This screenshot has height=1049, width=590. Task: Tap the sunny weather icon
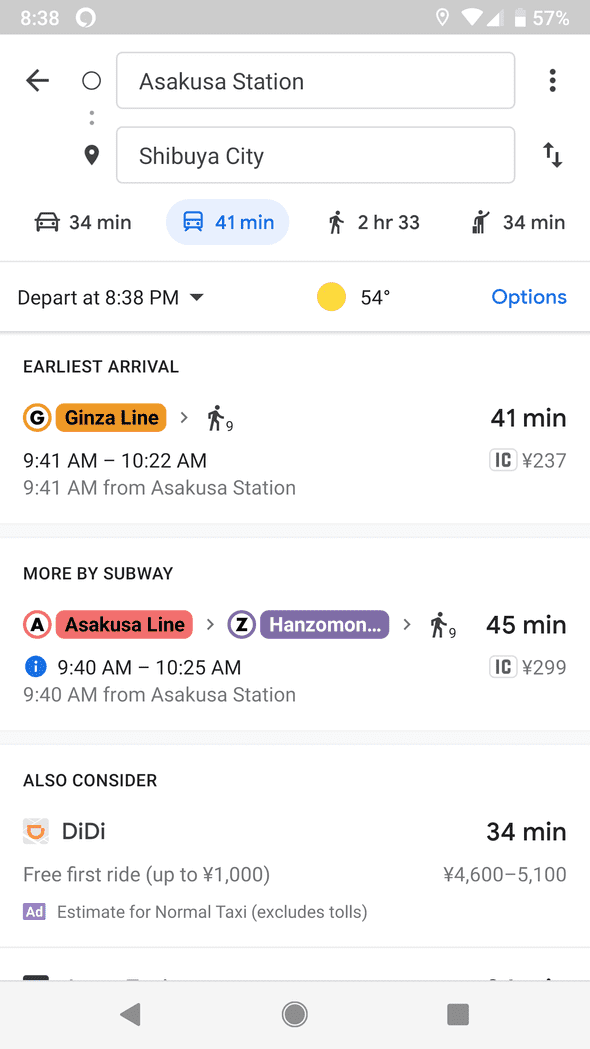[331, 297]
